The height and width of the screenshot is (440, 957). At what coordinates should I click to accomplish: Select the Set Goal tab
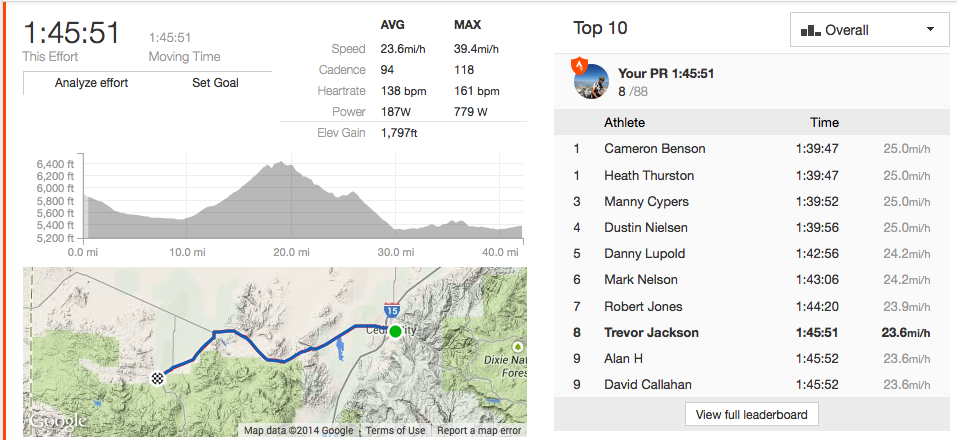click(215, 83)
